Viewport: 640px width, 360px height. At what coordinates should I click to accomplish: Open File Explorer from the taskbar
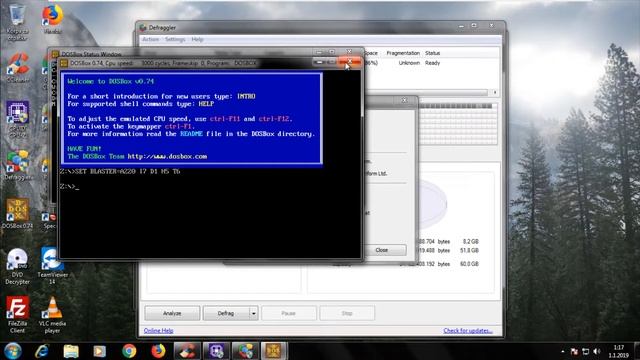71,351
